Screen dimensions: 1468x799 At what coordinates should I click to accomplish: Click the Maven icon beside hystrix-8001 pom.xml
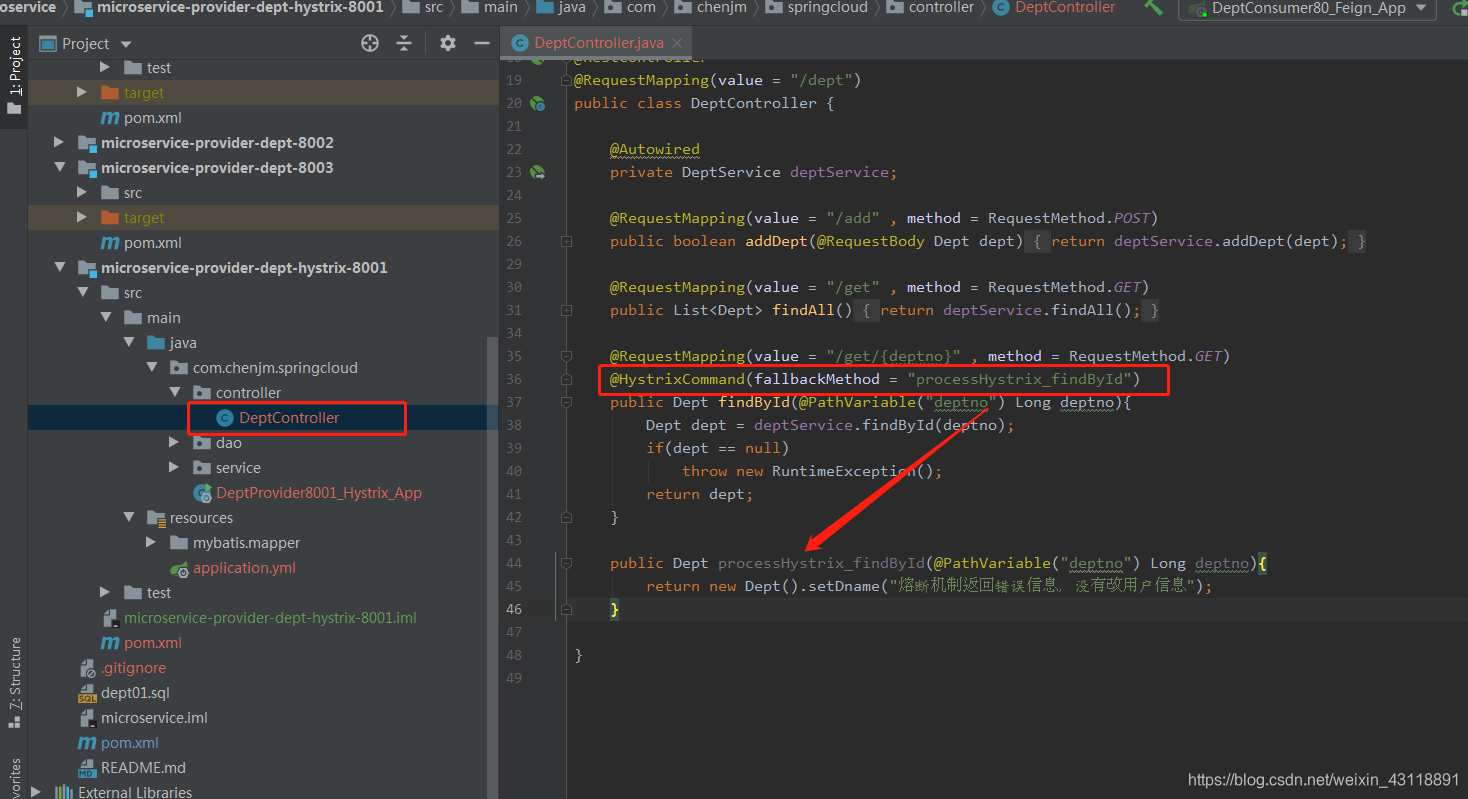pyautogui.click(x=110, y=643)
